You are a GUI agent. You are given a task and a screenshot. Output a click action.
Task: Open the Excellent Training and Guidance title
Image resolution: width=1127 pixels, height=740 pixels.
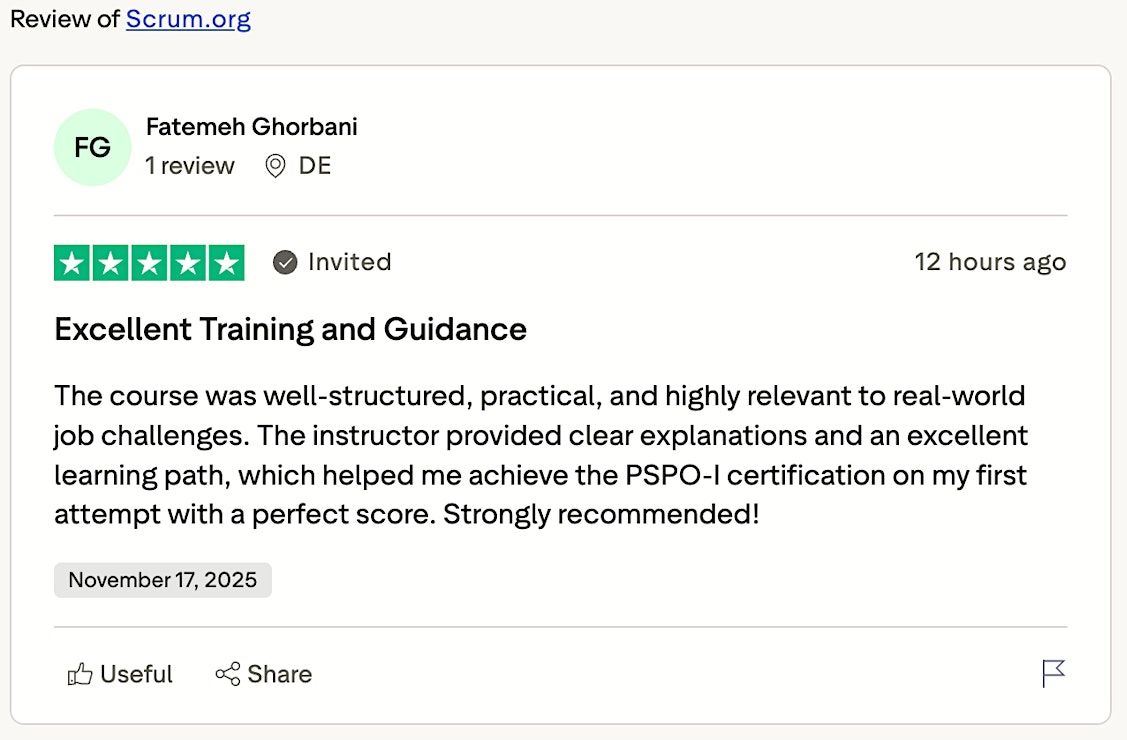point(290,329)
